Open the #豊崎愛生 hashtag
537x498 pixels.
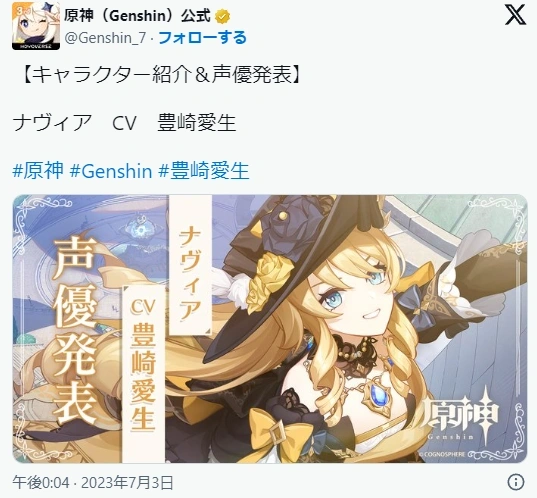click(x=204, y=170)
